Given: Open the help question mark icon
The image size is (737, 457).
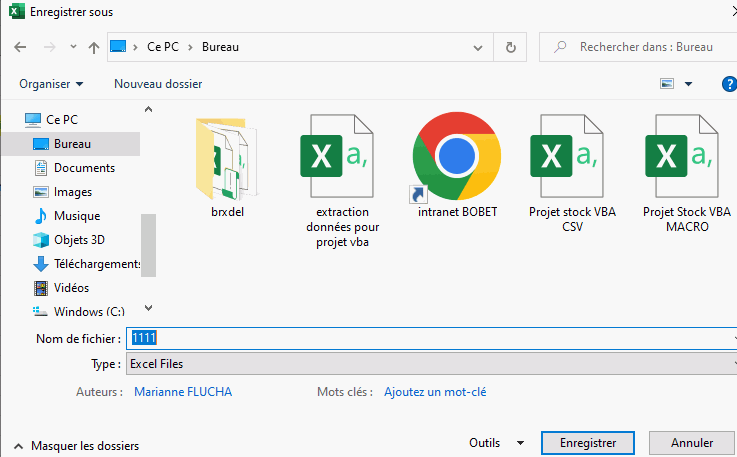Looking at the screenshot, I should tap(729, 84).
